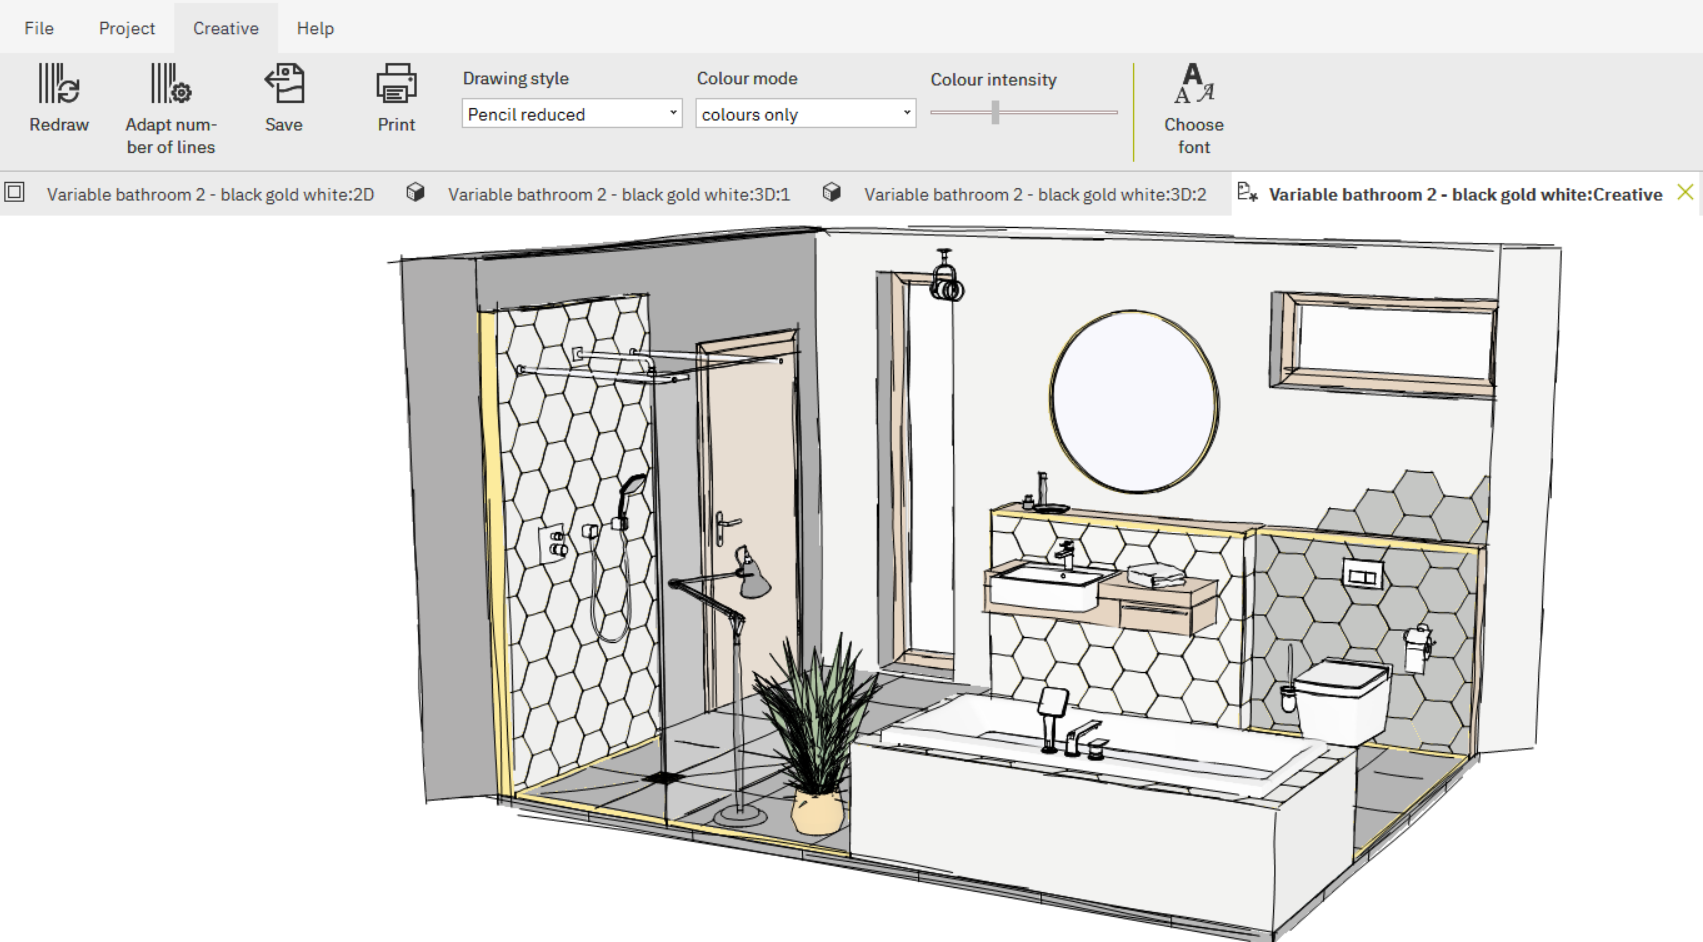
Task: Click the ceiling lamp in the drawing
Action: click(945, 277)
